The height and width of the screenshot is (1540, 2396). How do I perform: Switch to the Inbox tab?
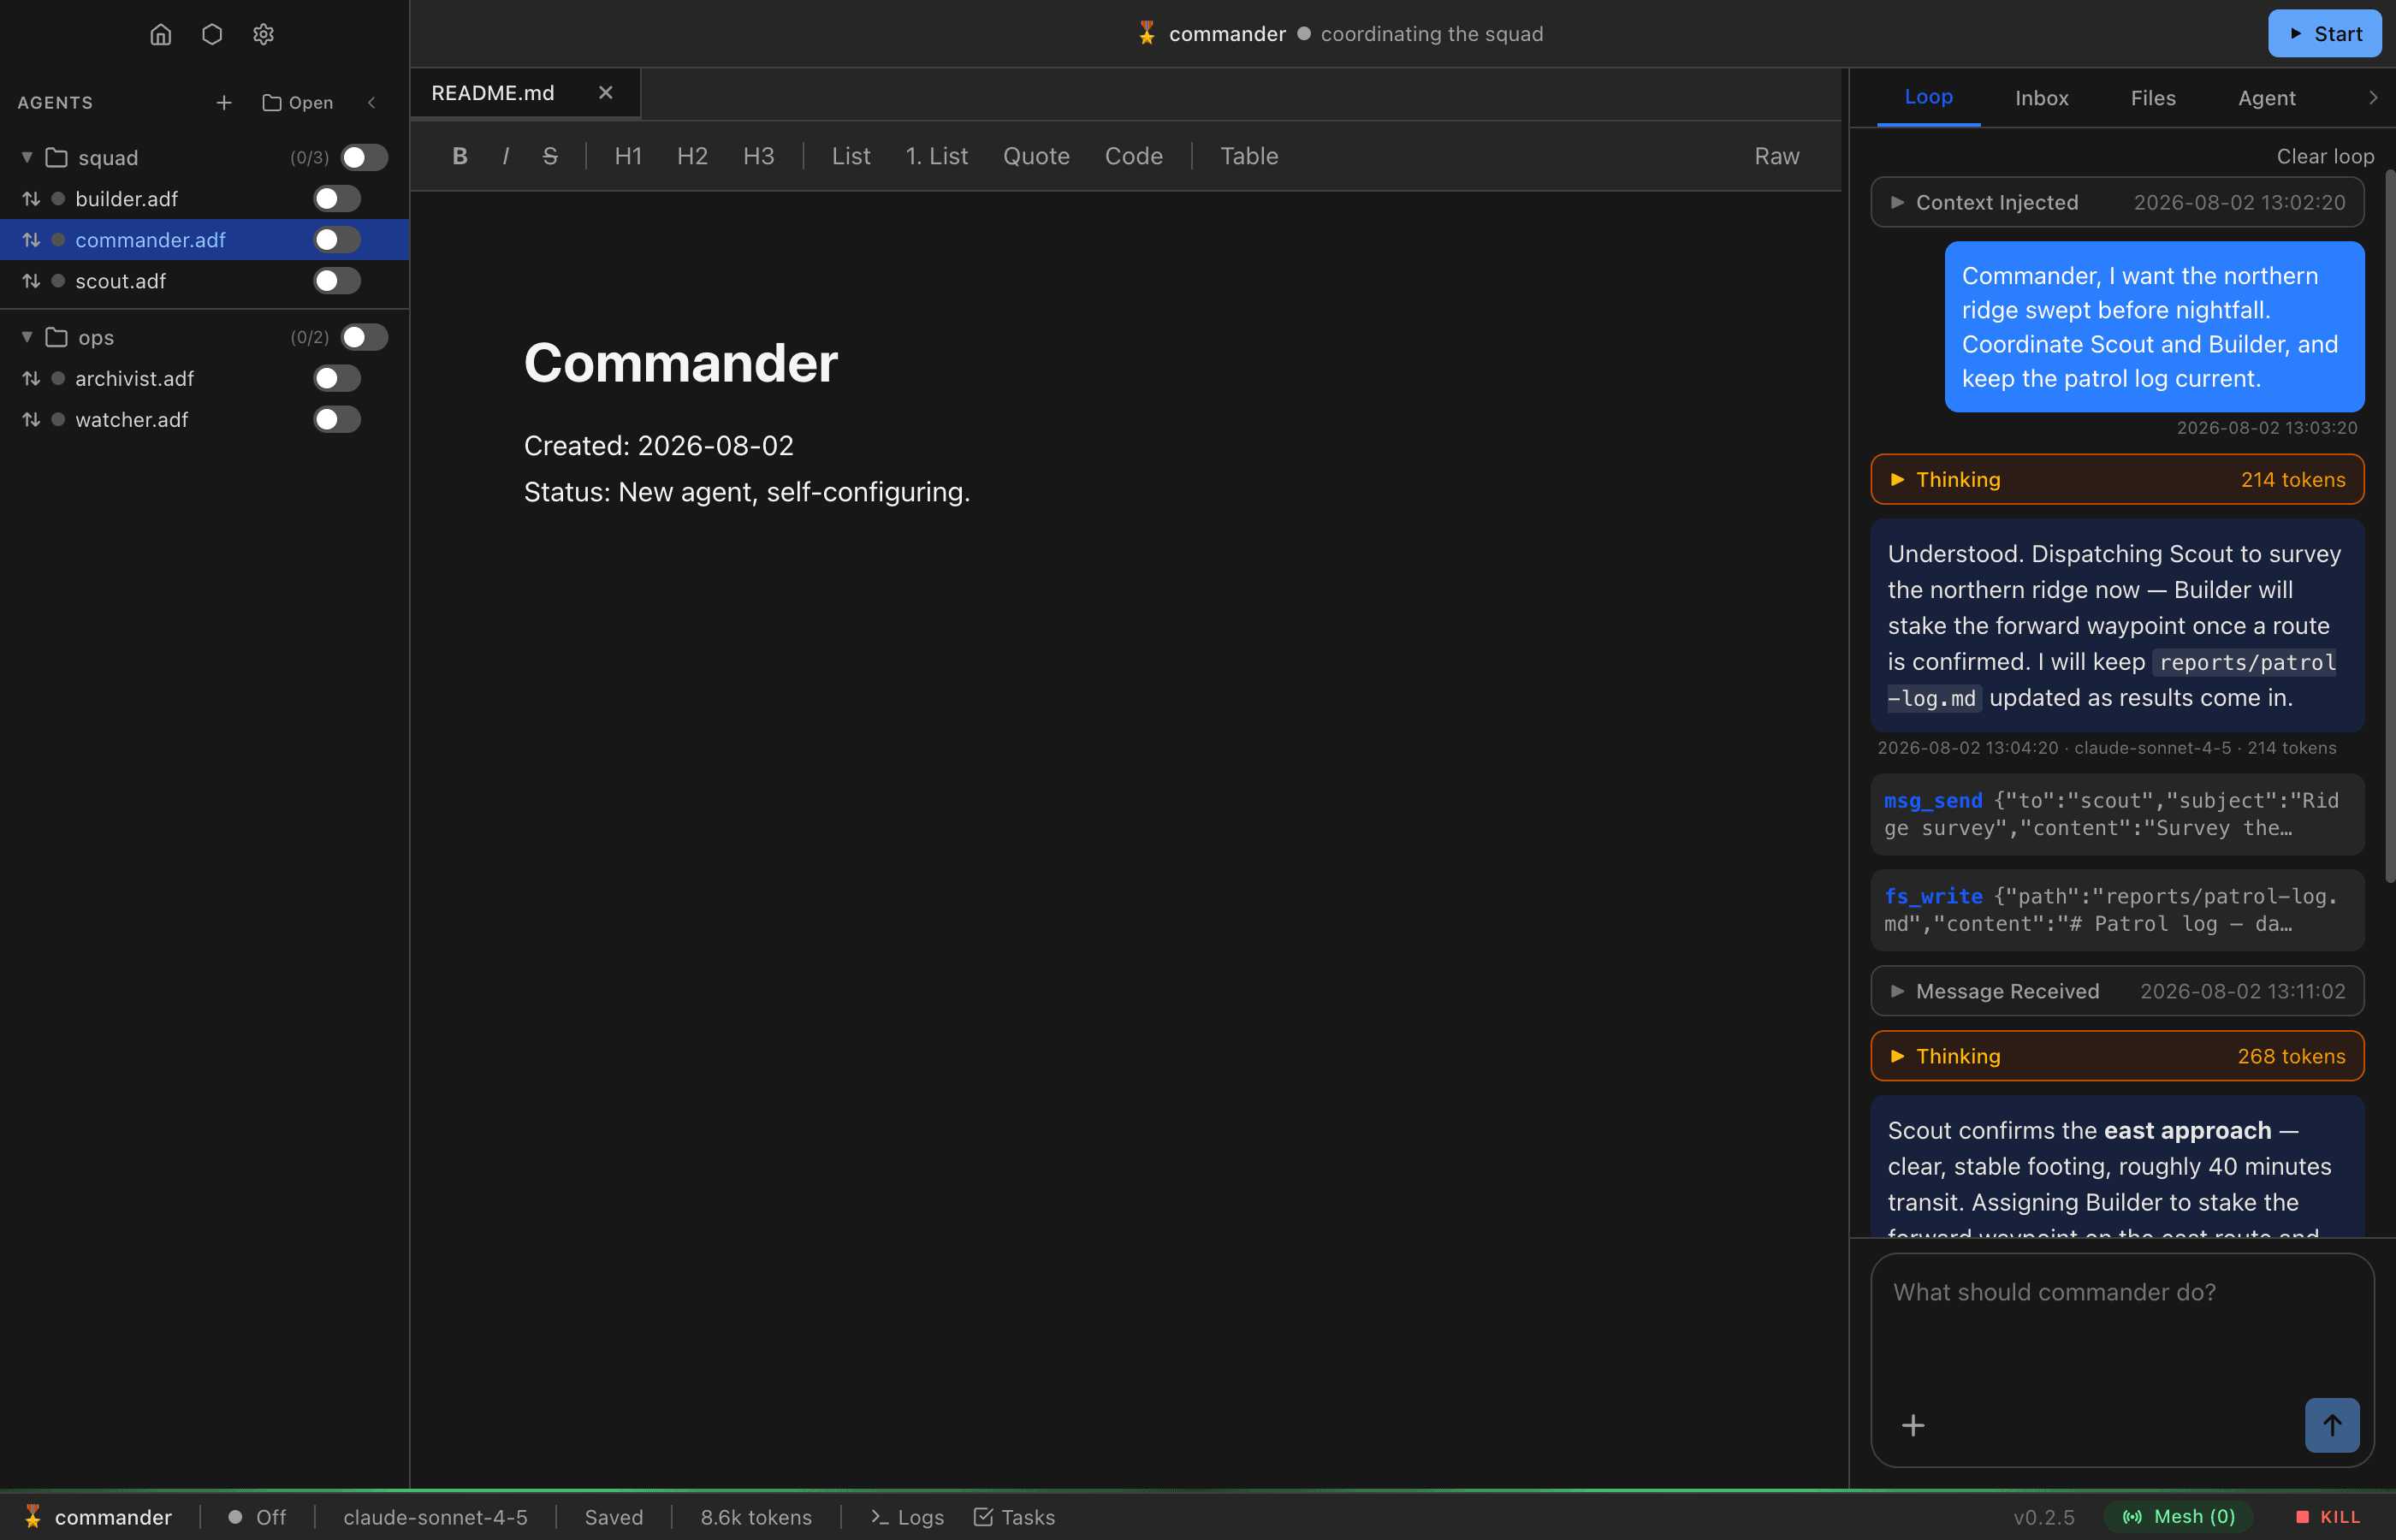coord(2041,98)
